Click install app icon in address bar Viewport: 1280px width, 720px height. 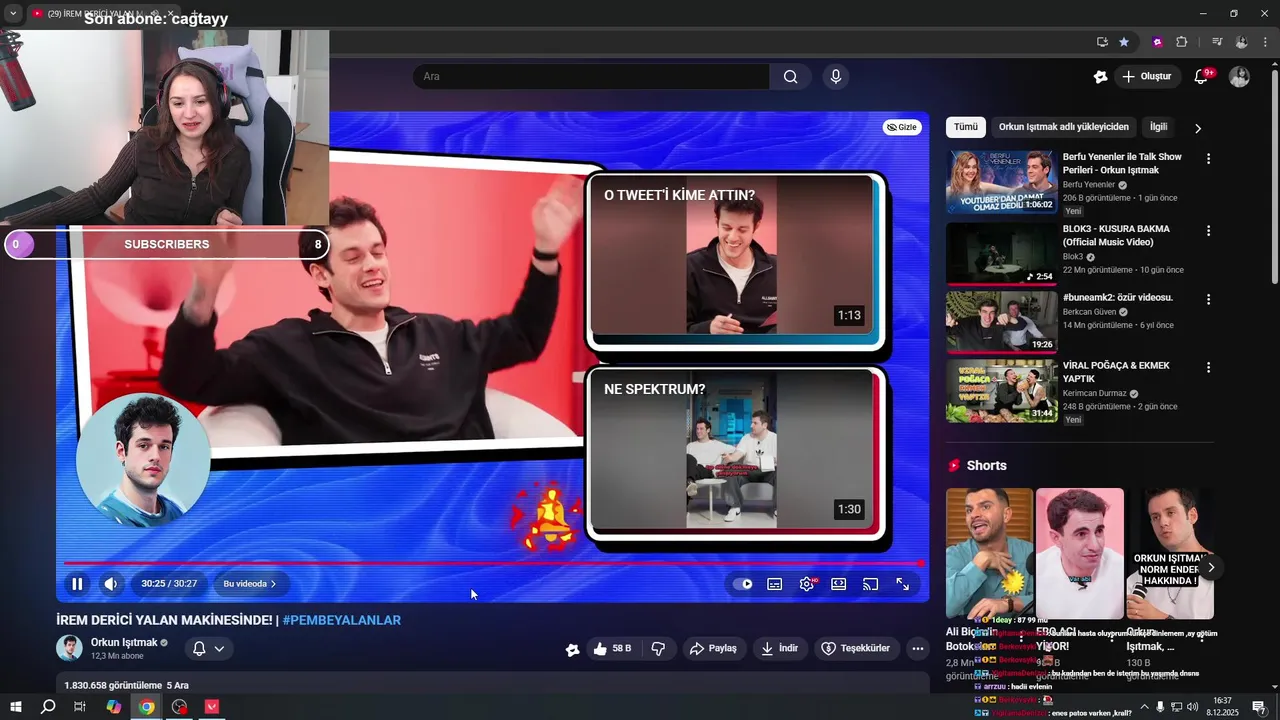tap(1102, 42)
